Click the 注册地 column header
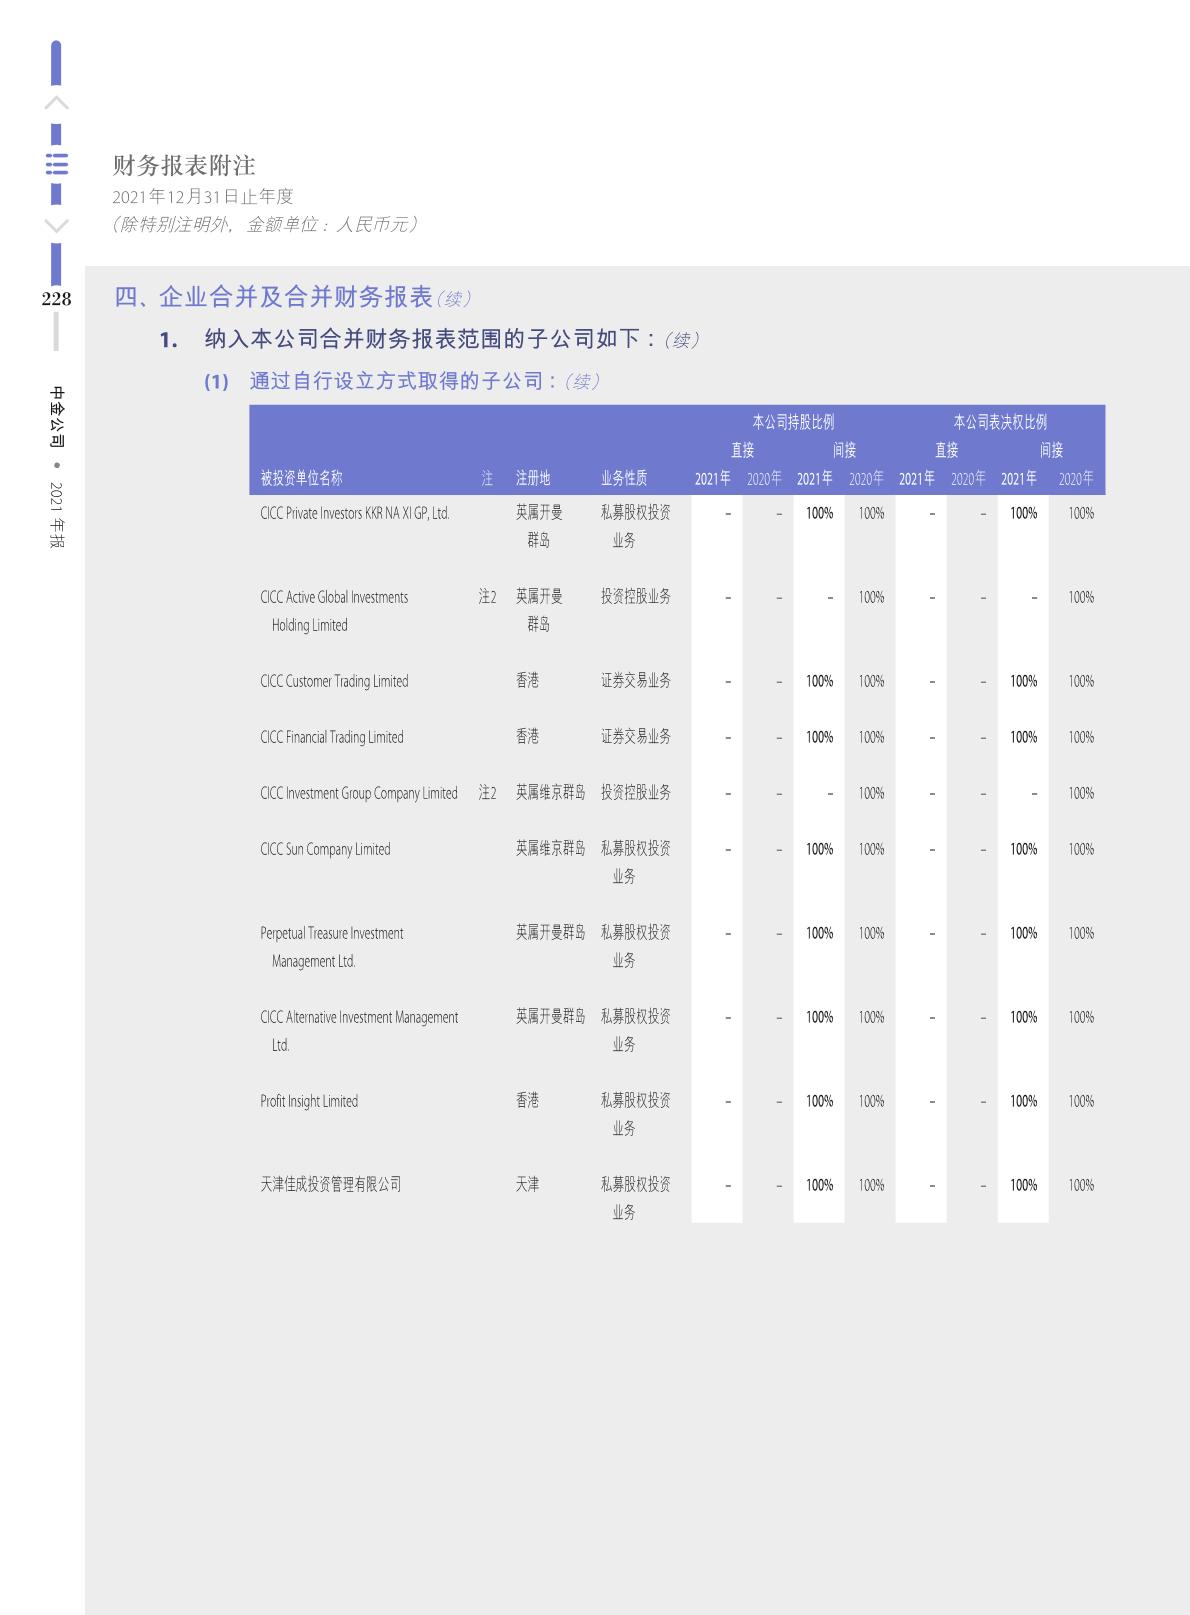The height and width of the screenshot is (1615, 1190). coord(533,478)
